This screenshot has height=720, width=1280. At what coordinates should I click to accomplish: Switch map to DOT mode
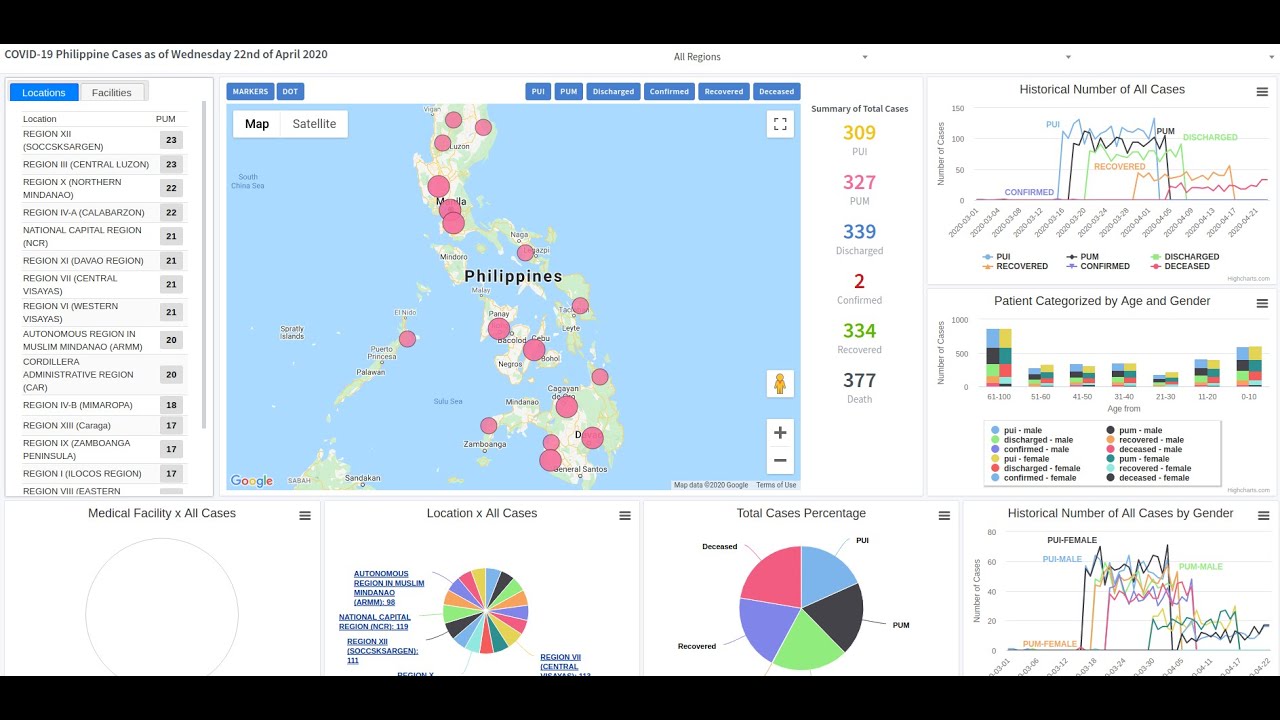coord(290,91)
